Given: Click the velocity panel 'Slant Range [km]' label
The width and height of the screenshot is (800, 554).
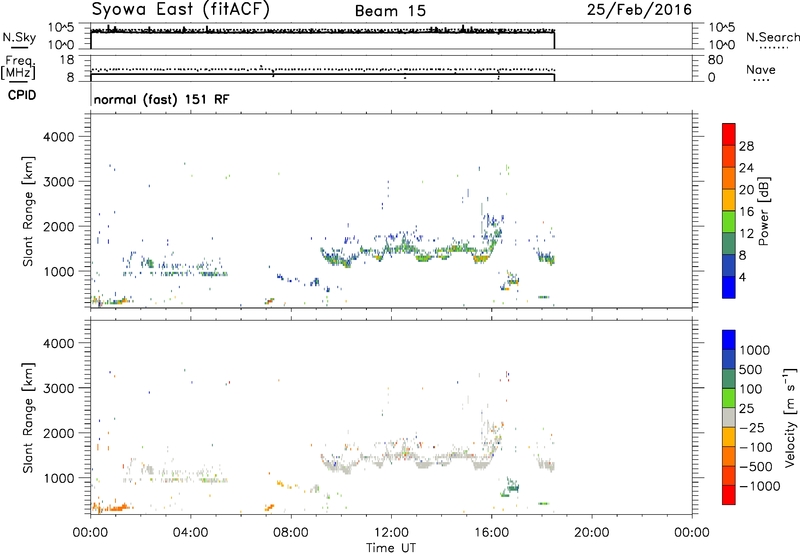Looking at the screenshot, I should pos(28,417).
